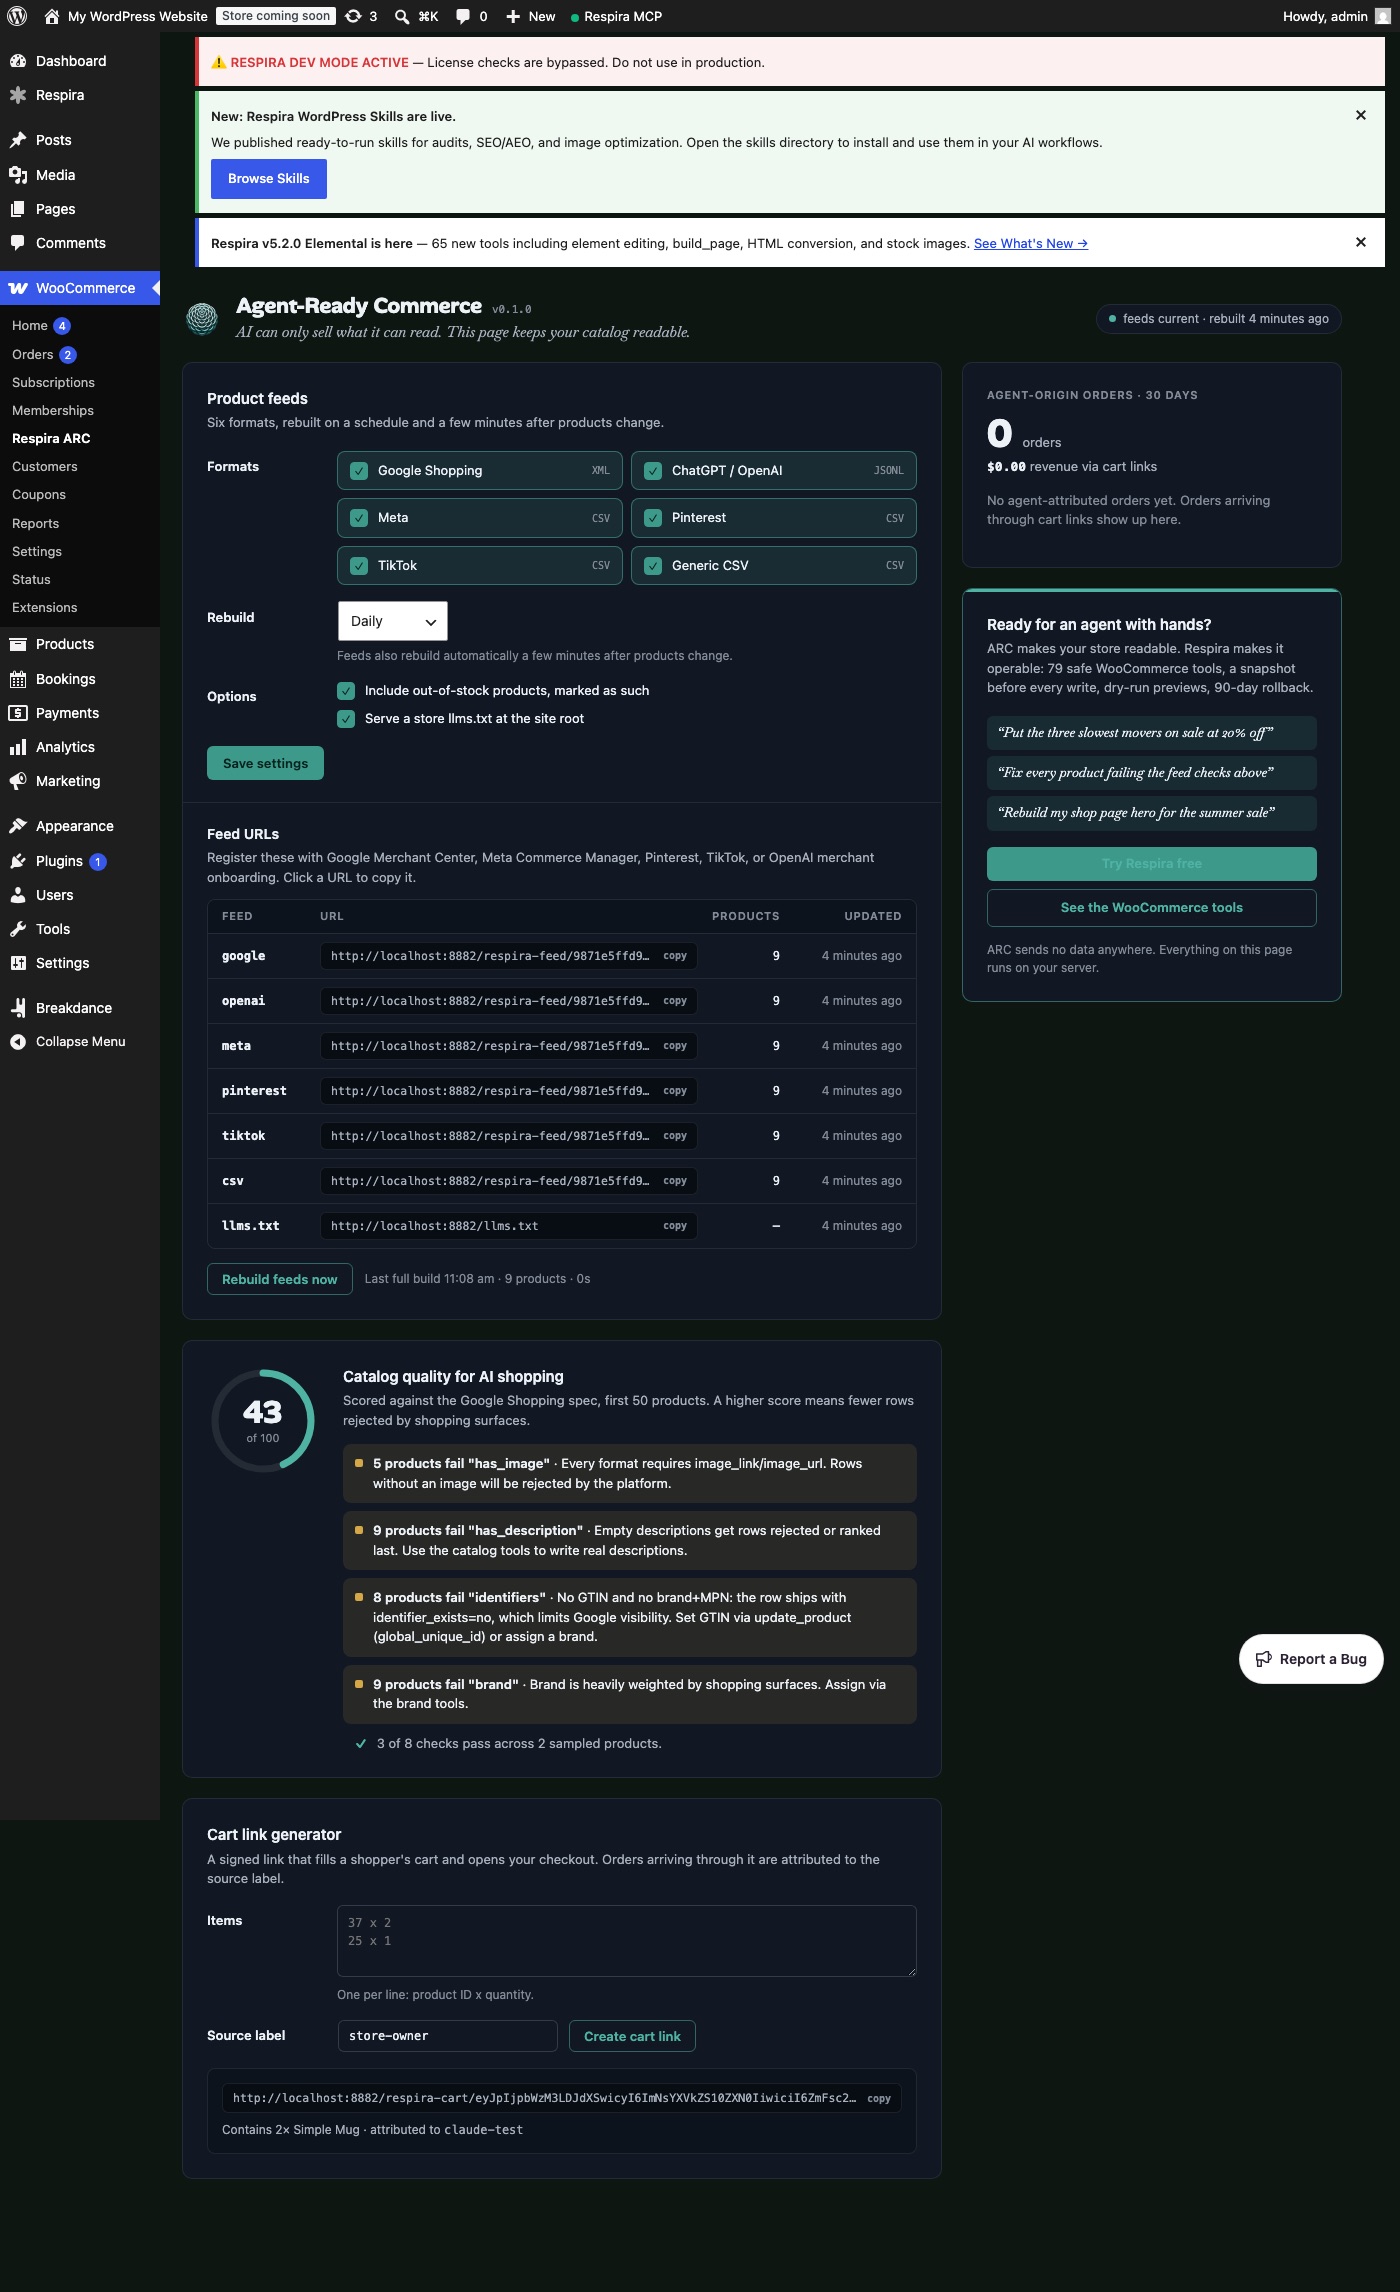1400x2292 pixels.
Task: Click the Tools wrench icon
Action: tap(18, 929)
